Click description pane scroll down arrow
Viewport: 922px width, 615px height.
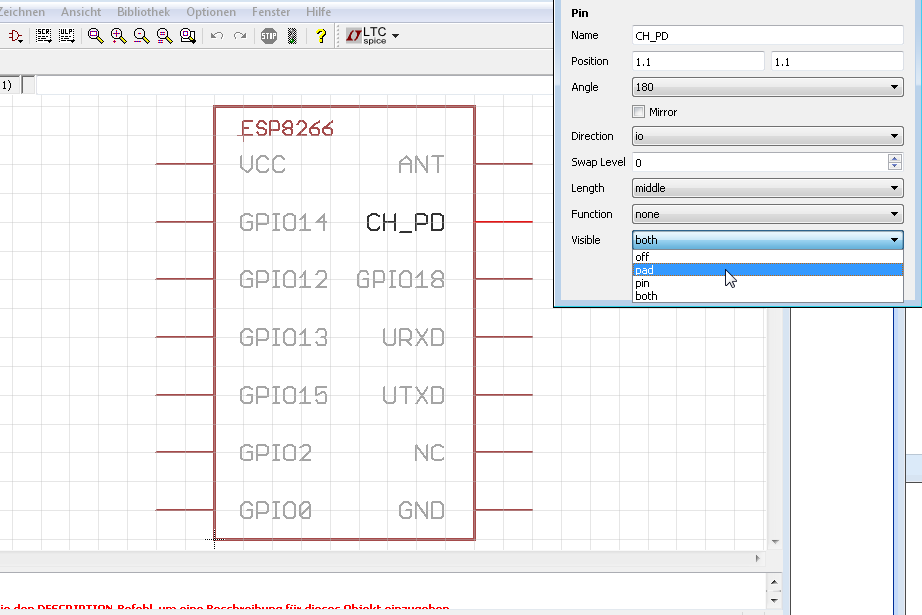coord(774,600)
